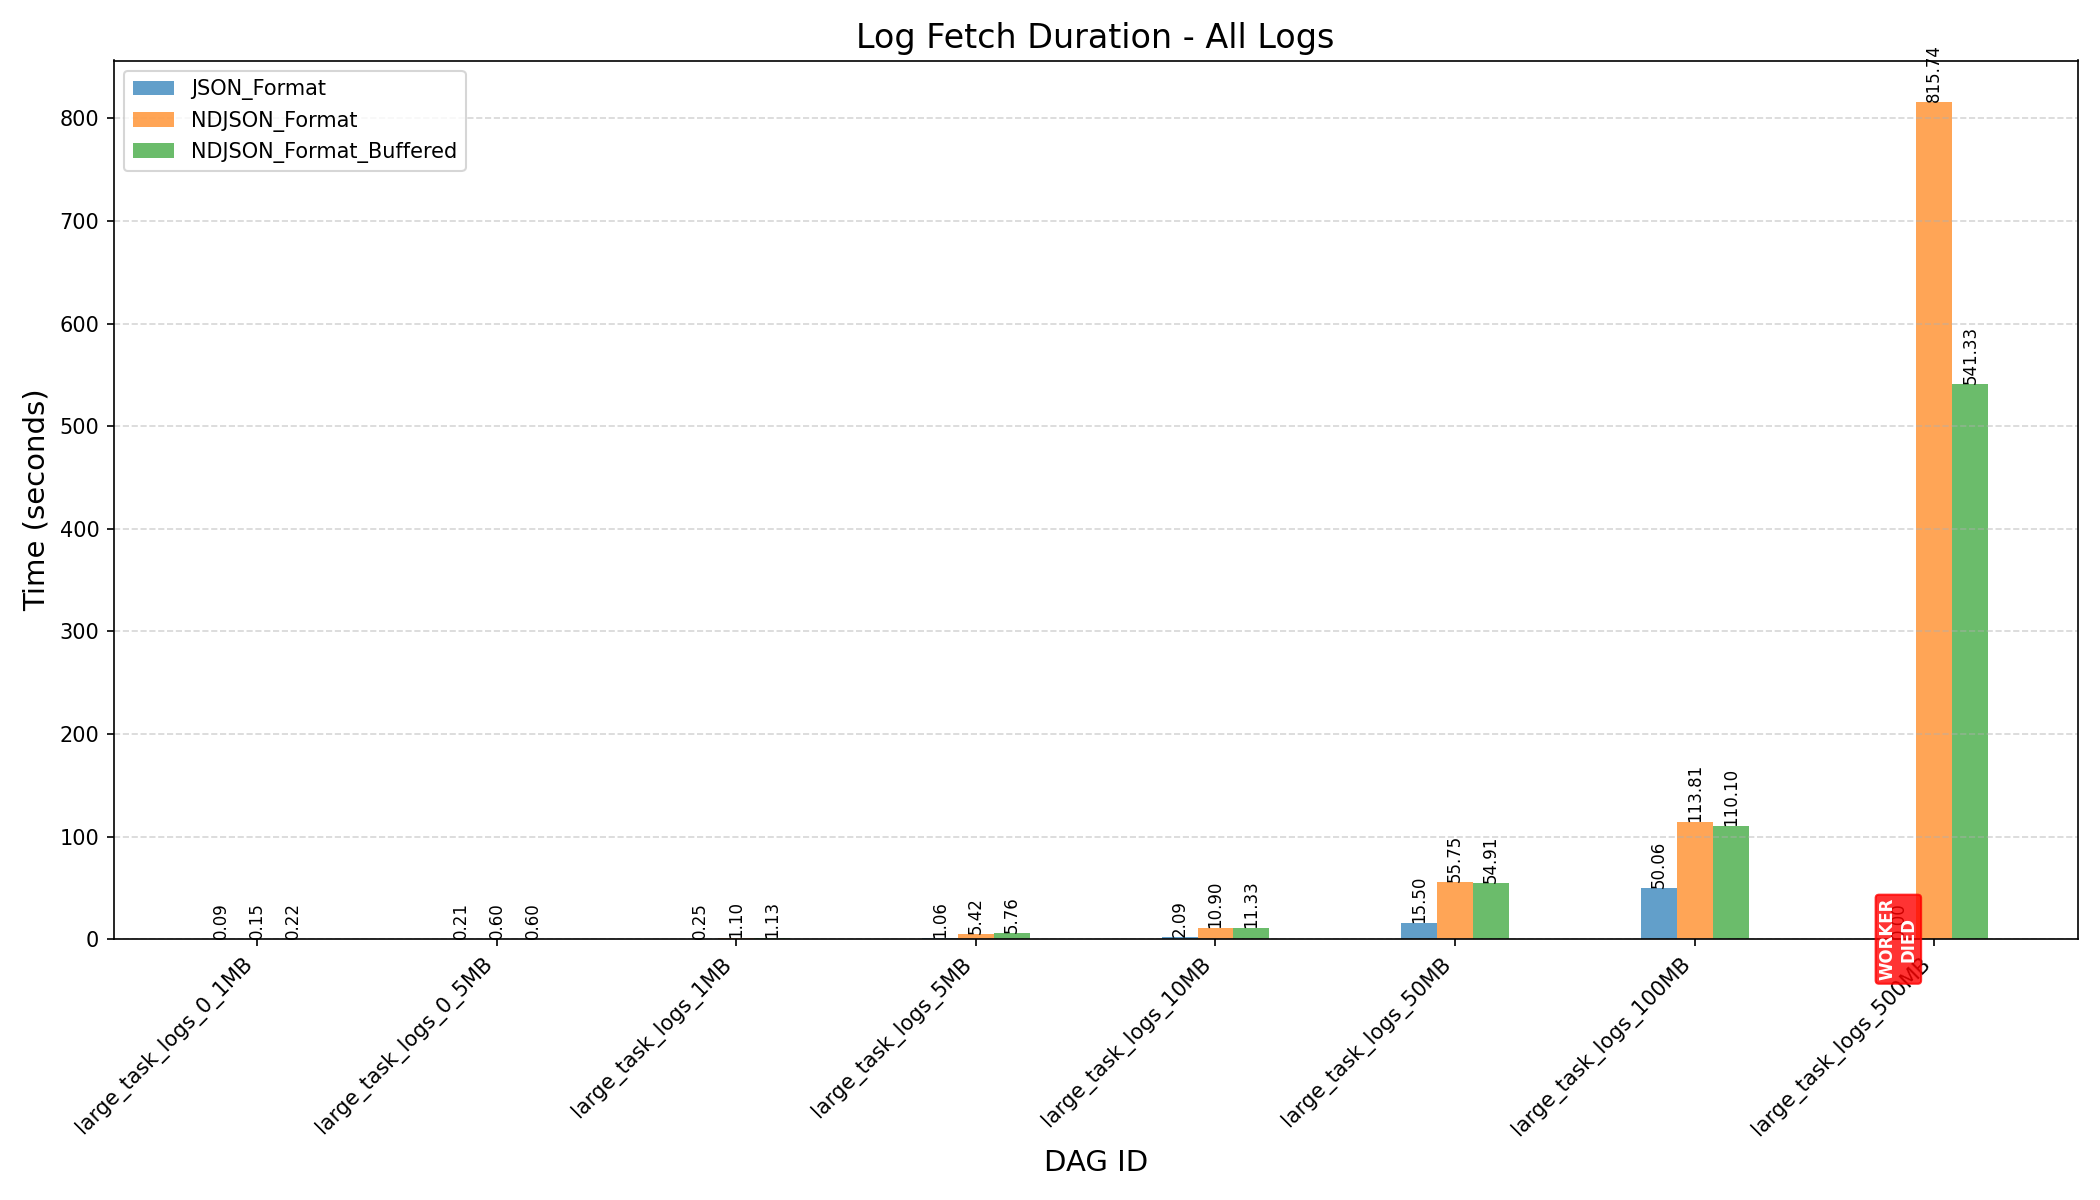Screen dimensions: 2100x1200
Task: Click the 800 y-axis tick label
Action: click(79, 118)
